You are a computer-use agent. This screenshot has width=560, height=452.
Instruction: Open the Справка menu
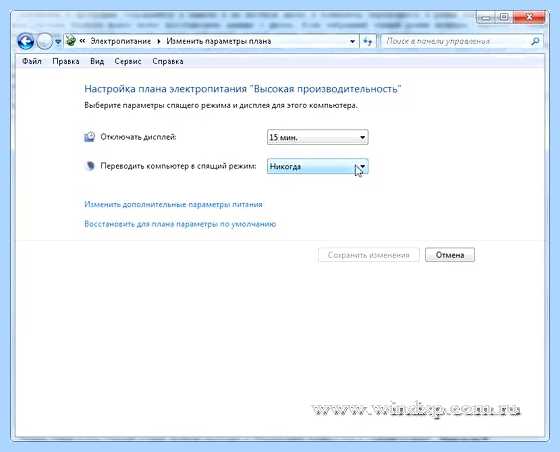168,61
